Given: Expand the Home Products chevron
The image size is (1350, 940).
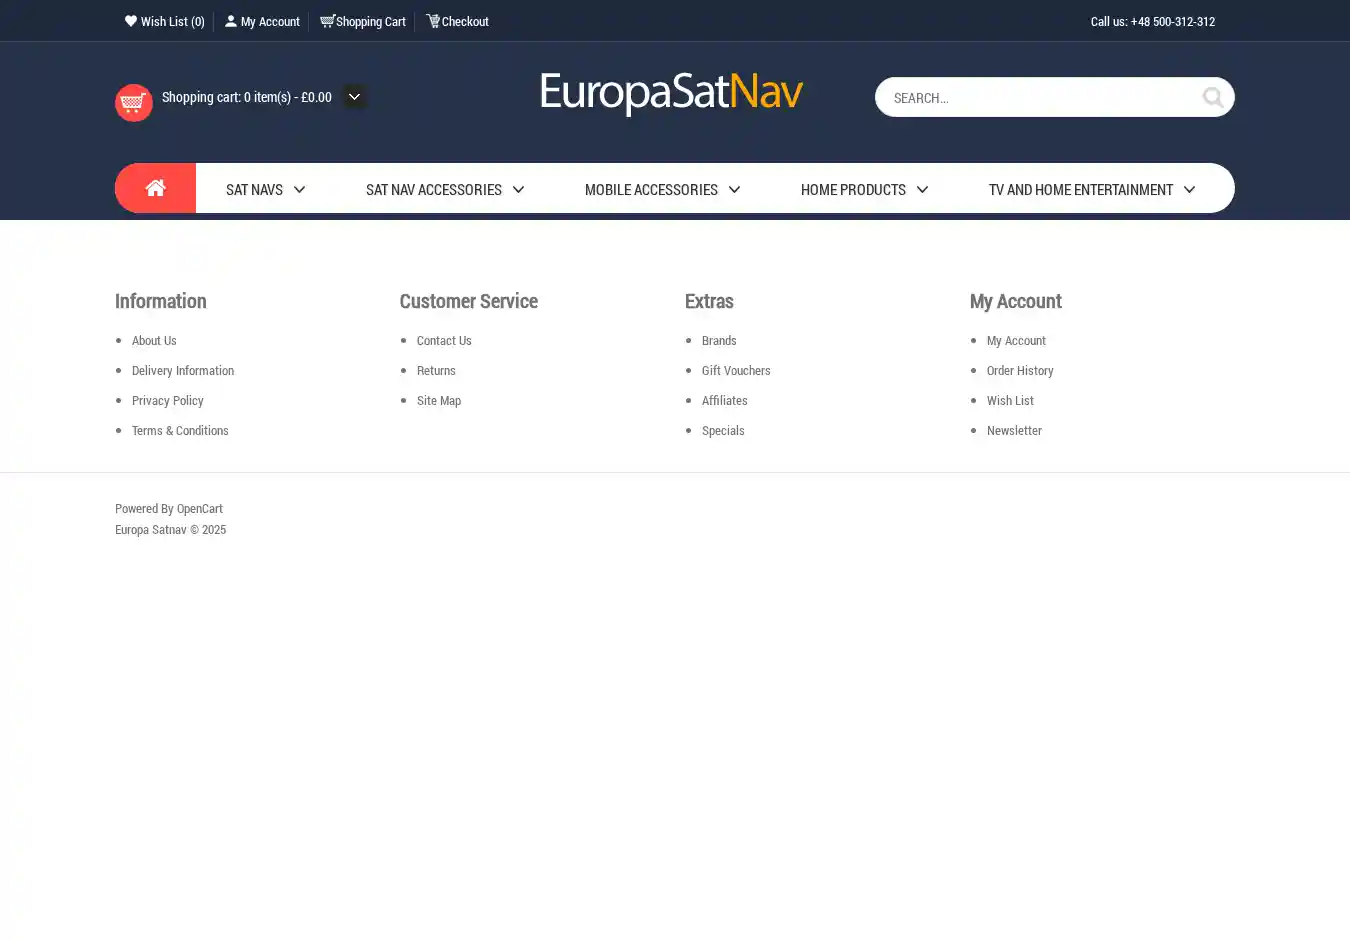Looking at the screenshot, I should tap(922, 190).
